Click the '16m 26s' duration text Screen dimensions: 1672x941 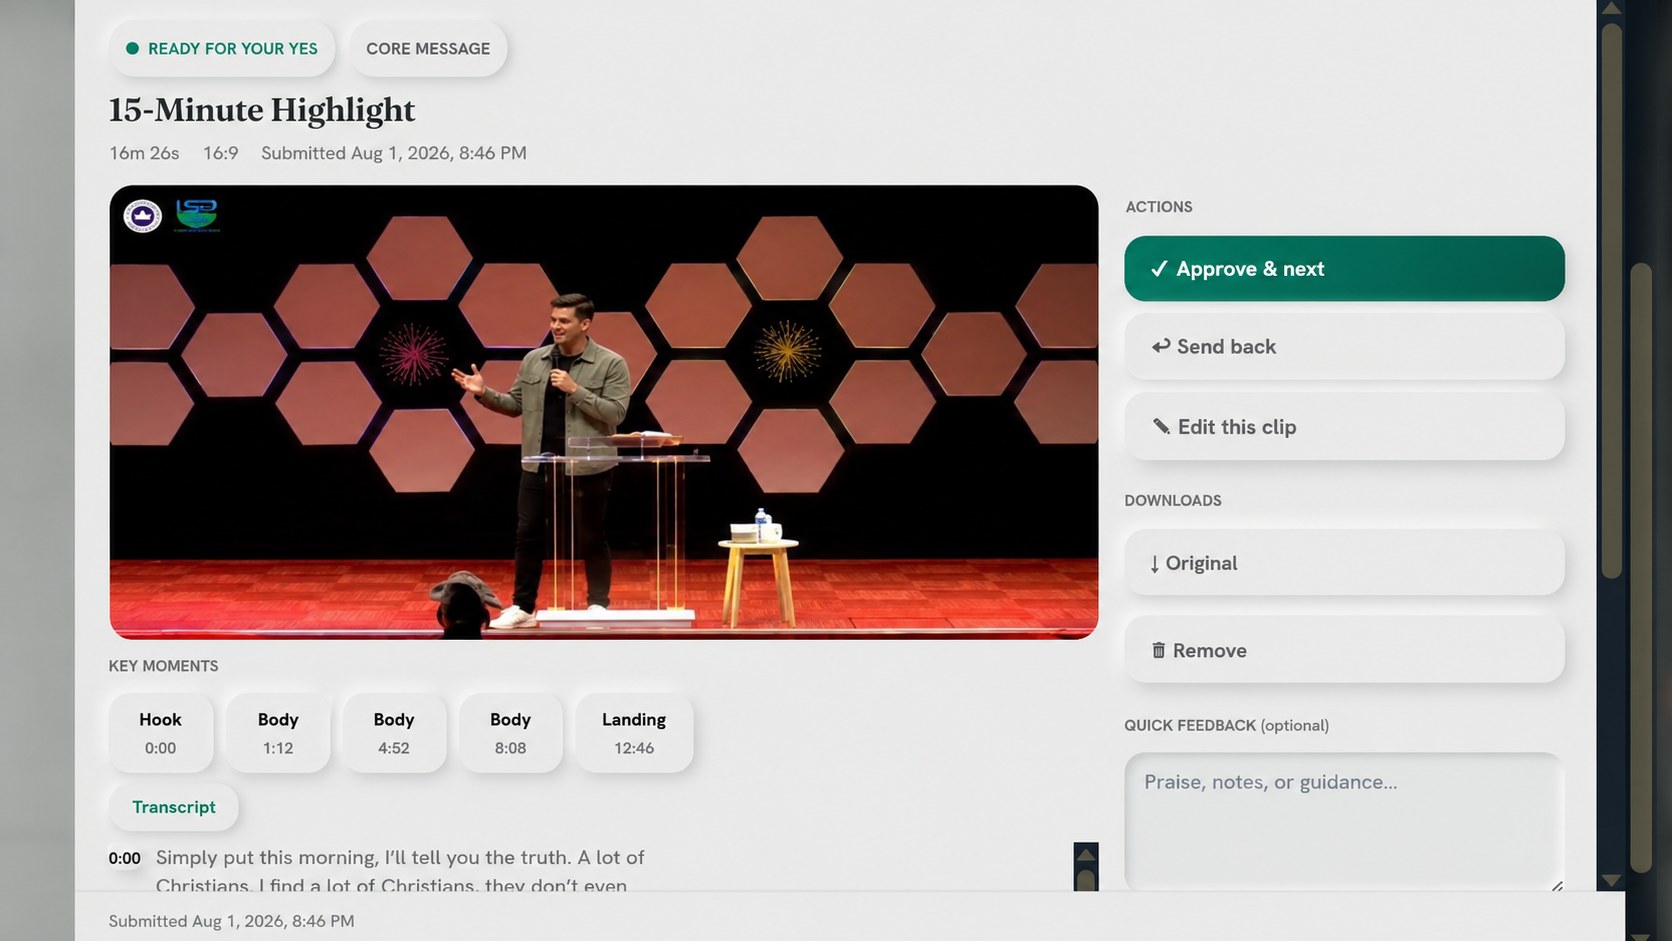pos(144,153)
